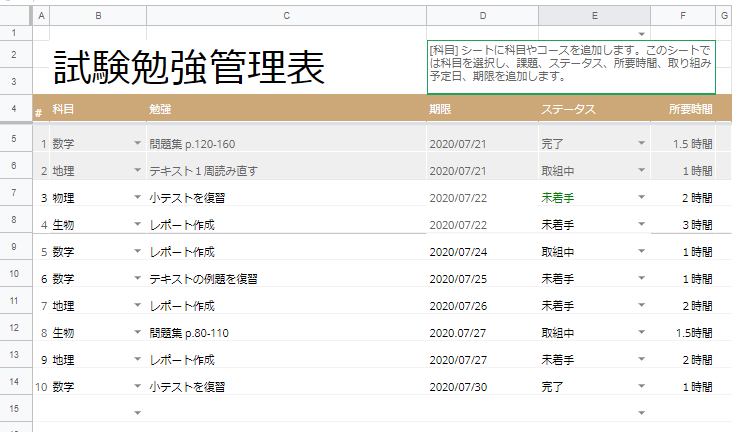732x432 pixels.
Task: Open empty status dropdown in row 15
Action: tap(641, 413)
